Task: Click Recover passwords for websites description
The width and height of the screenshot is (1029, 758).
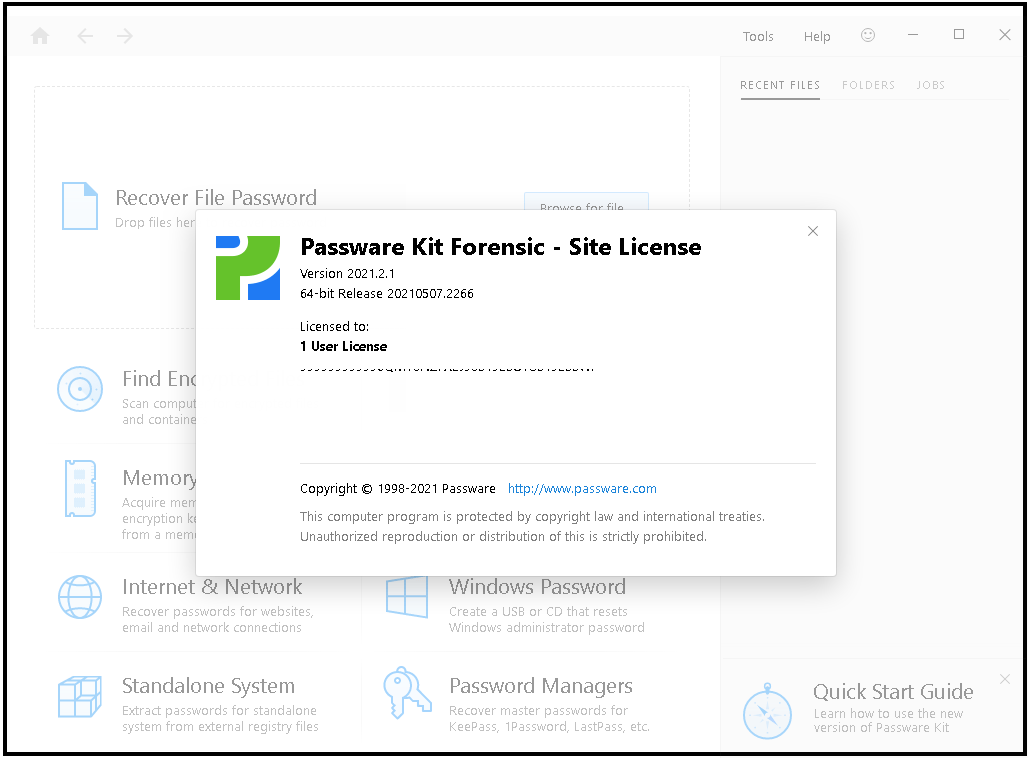Action: (218, 620)
